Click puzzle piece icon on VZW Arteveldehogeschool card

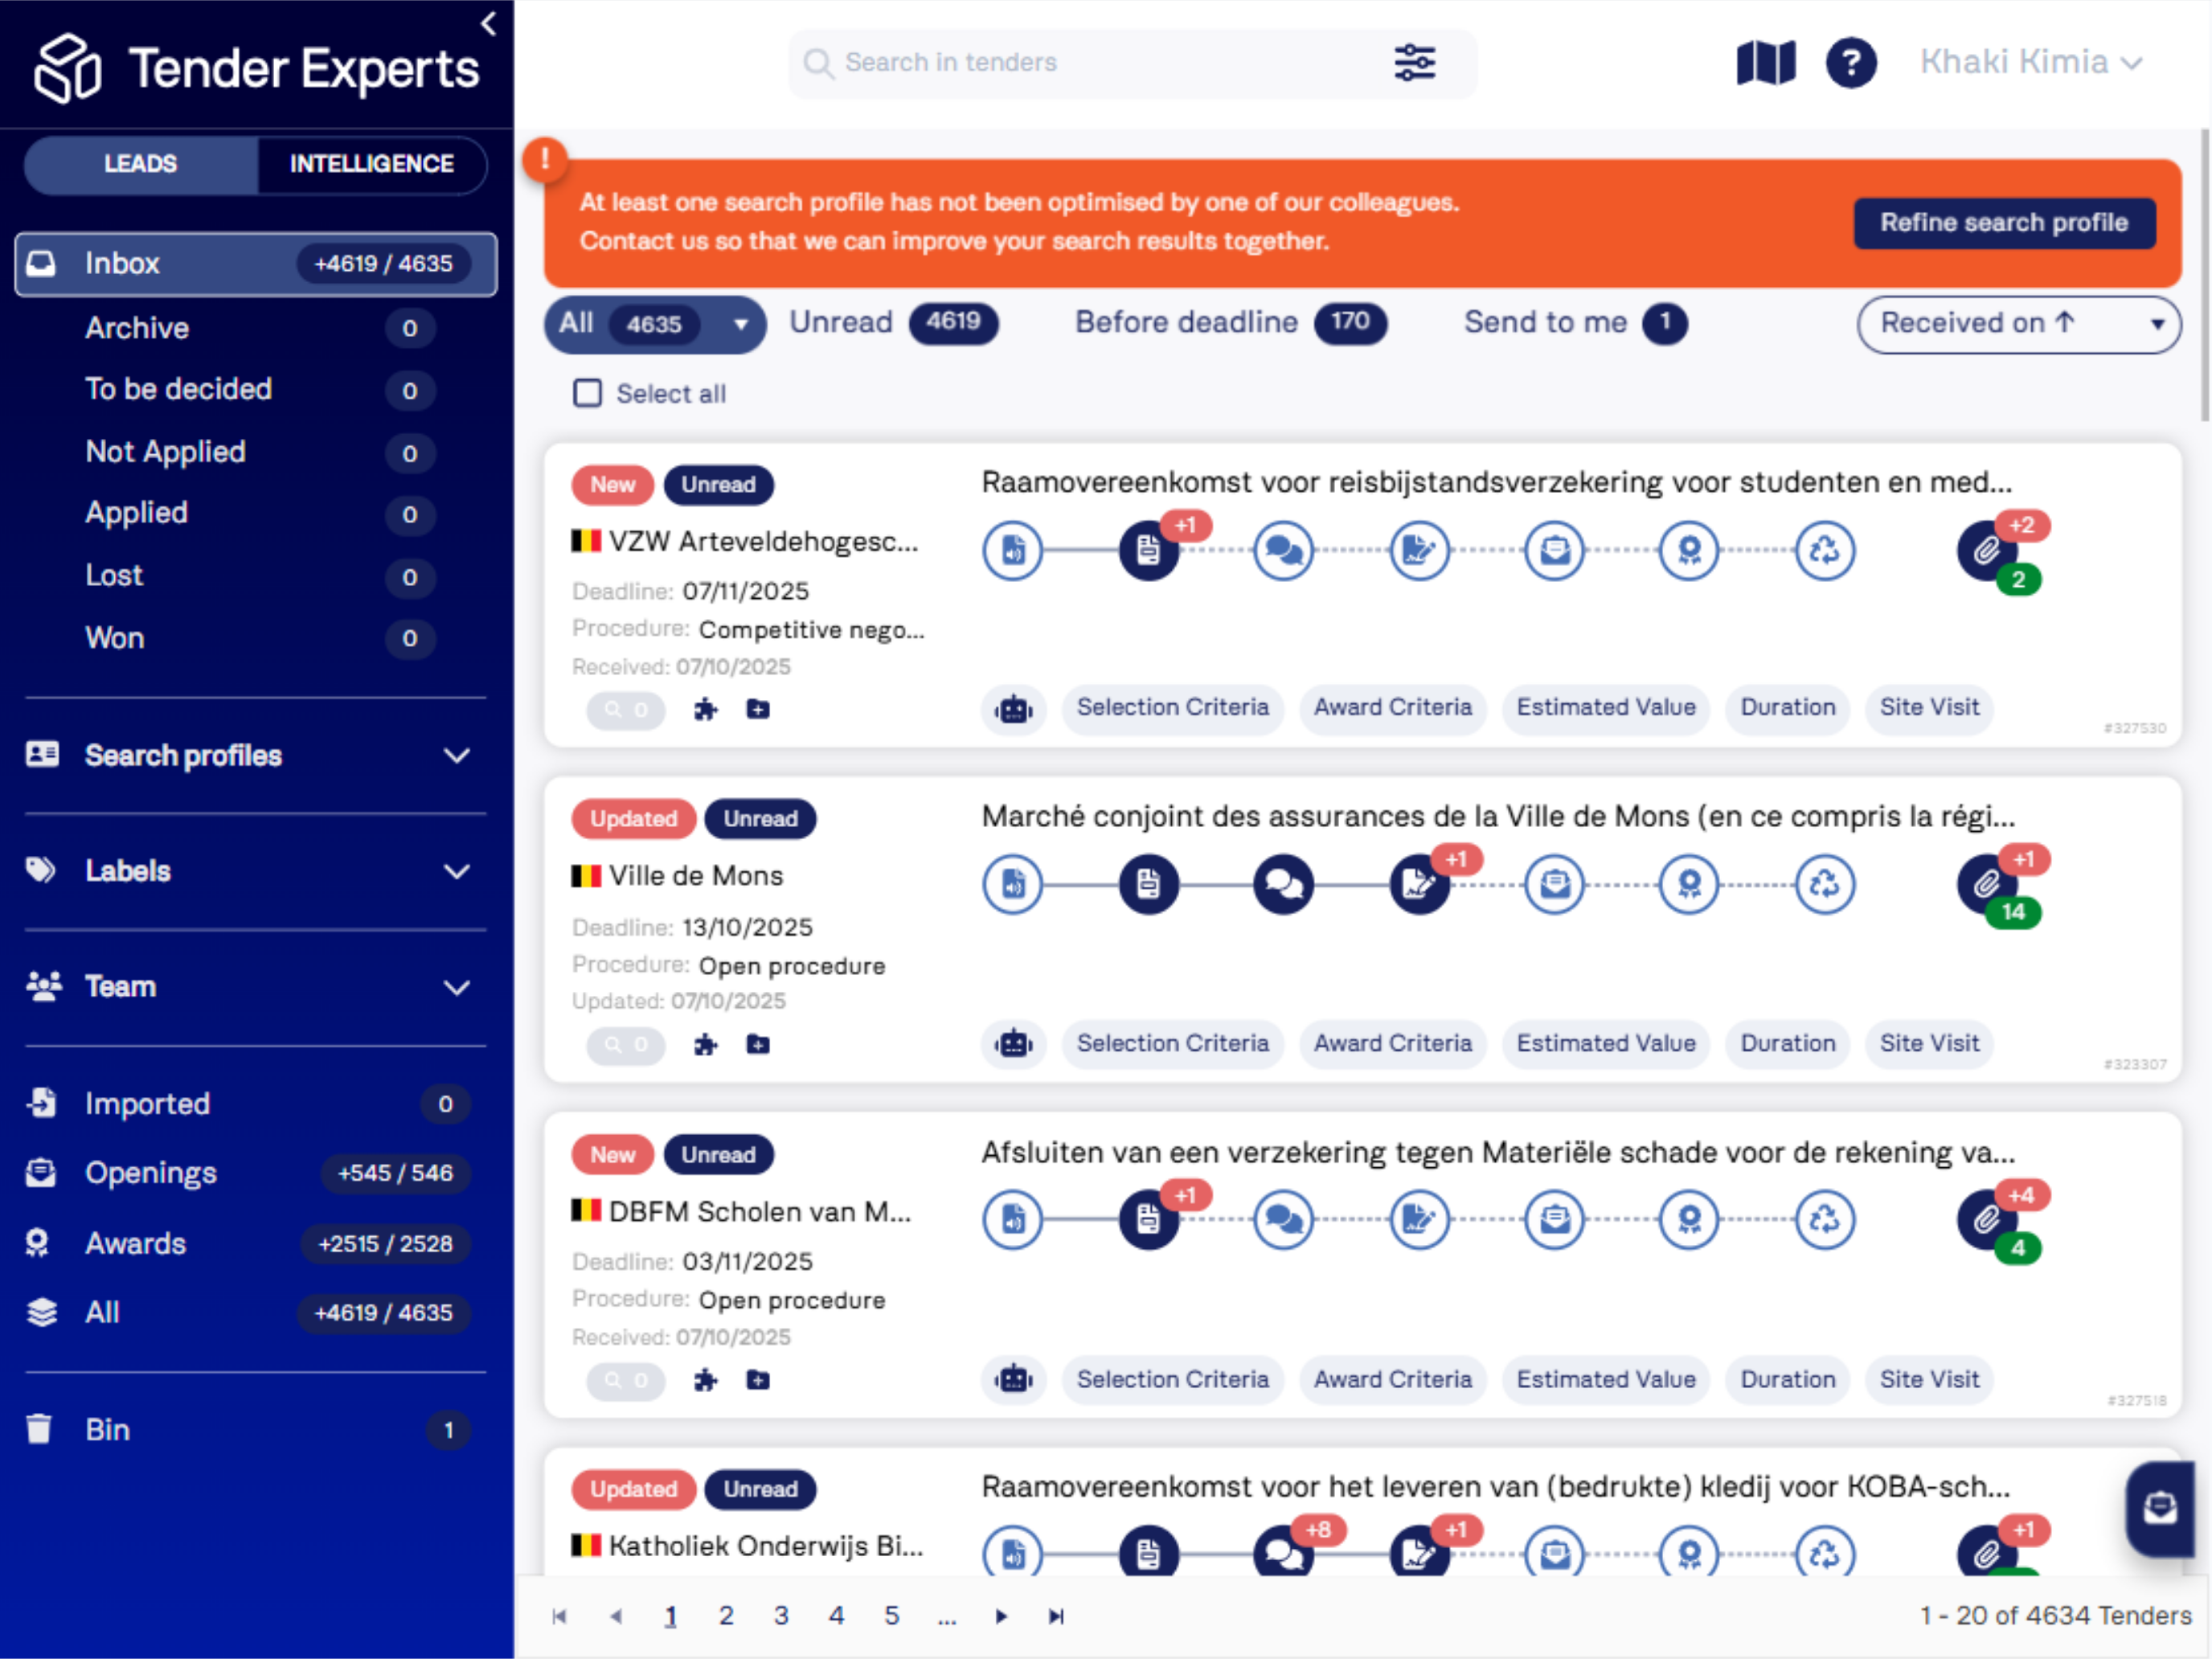point(706,710)
